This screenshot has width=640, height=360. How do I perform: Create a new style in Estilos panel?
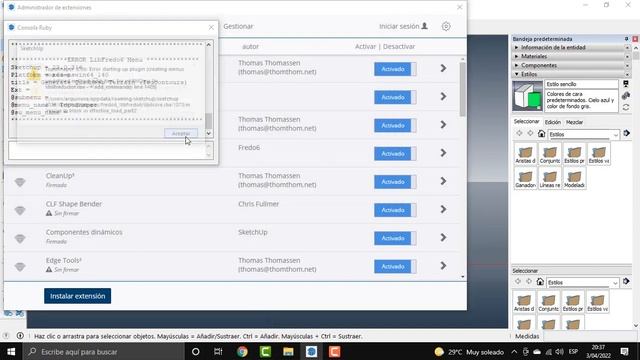(x=626, y=96)
